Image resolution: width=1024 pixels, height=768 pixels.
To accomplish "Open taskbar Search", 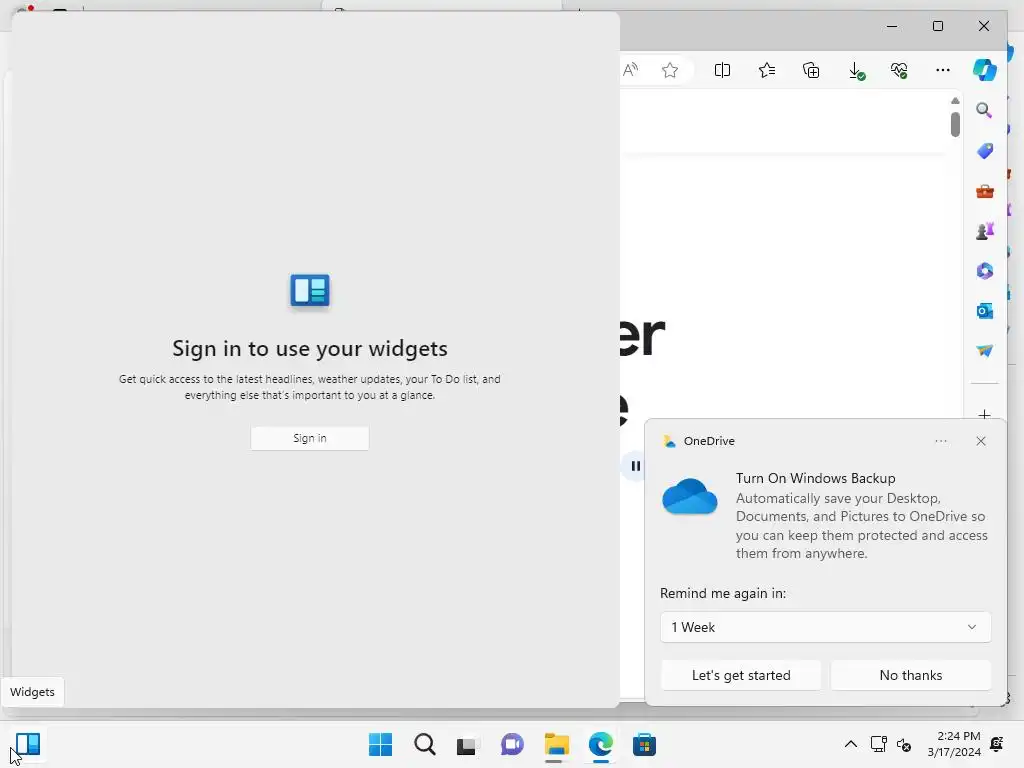I will tap(424, 744).
